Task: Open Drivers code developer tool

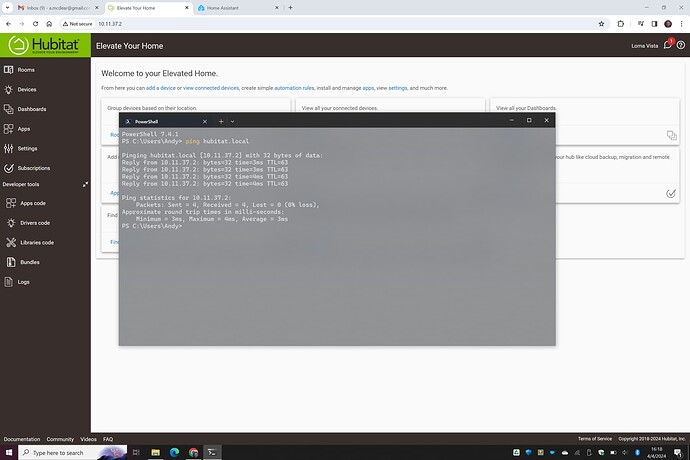Action: 28,223
